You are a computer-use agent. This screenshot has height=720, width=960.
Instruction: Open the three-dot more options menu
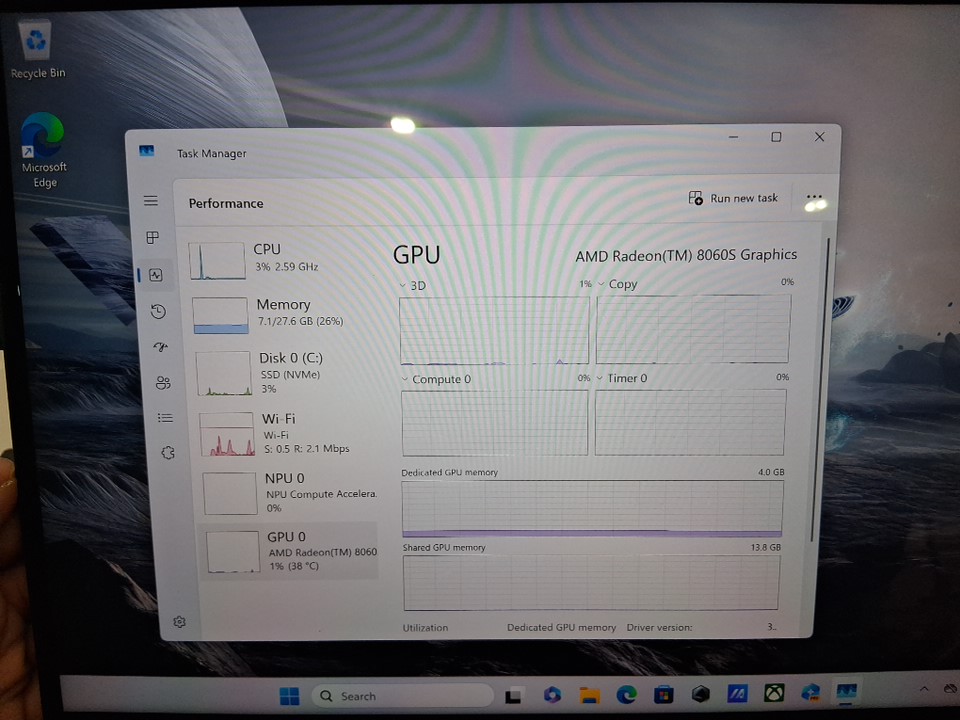click(814, 198)
